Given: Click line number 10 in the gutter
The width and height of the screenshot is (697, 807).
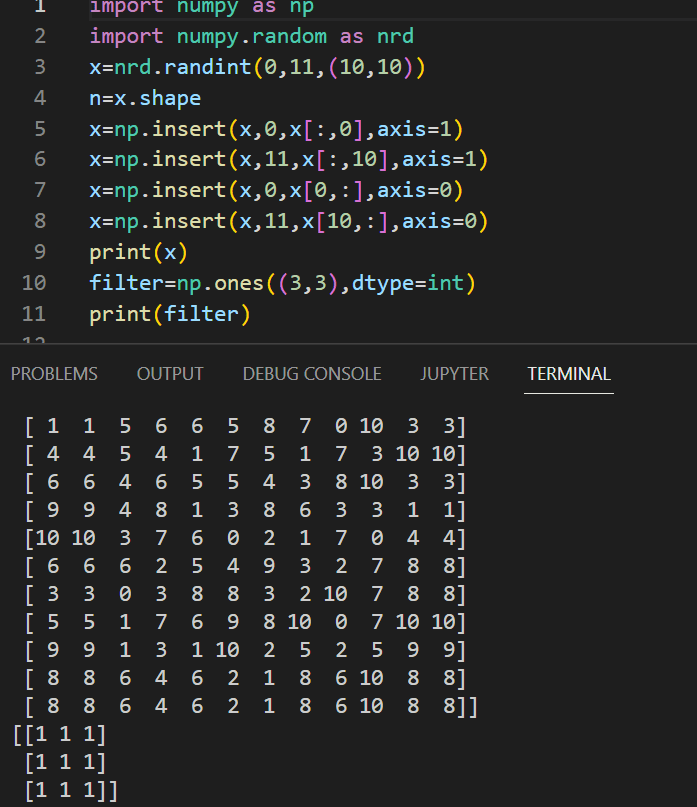Looking at the screenshot, I should tap(33, 282).
